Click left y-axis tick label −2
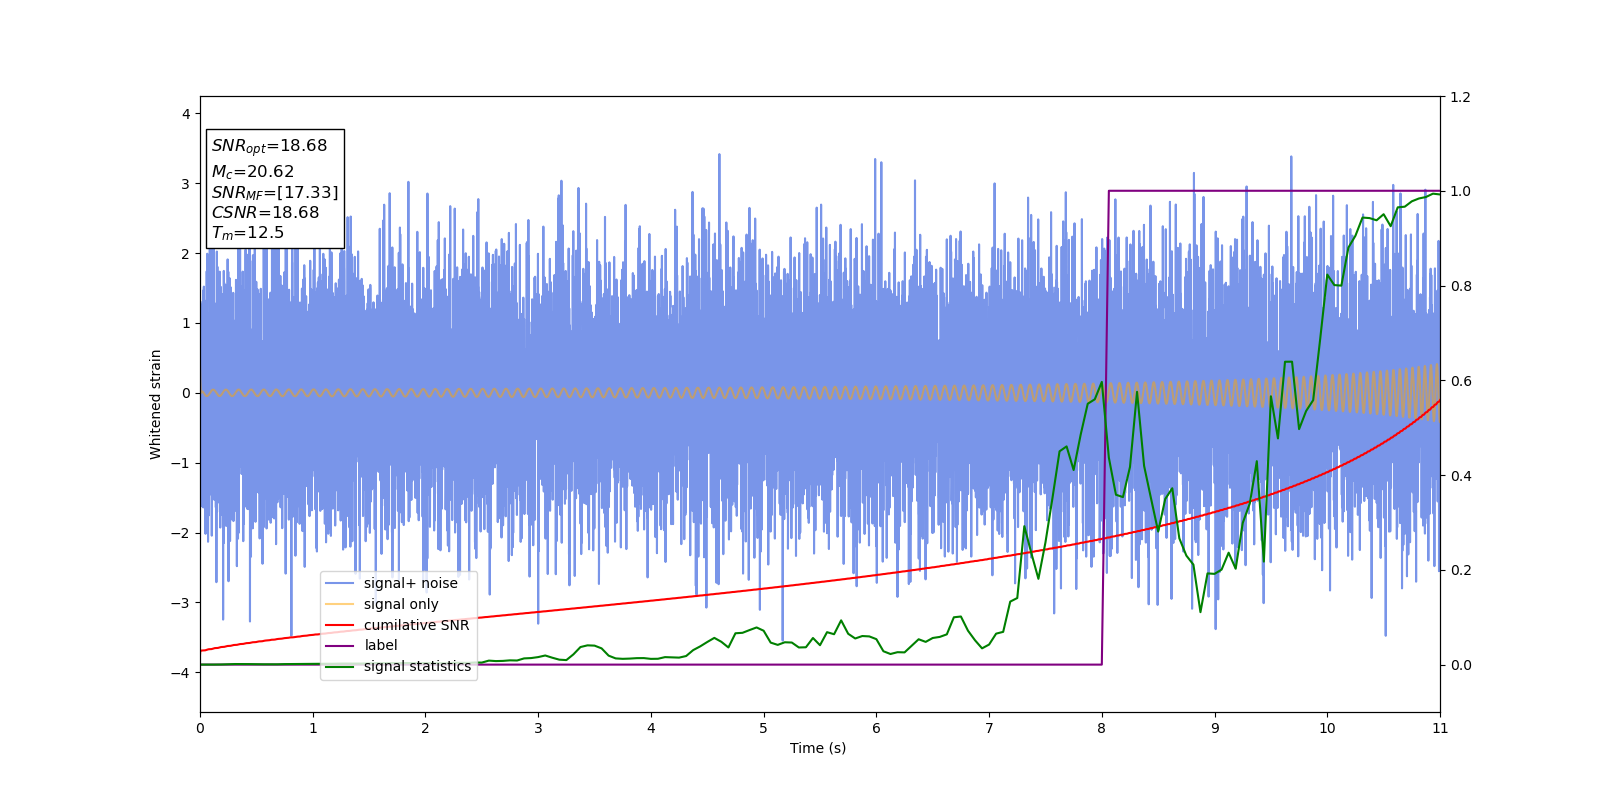The width and height of the screenshot is (1600, 800). pyautogui.click(x=180, y=533)
